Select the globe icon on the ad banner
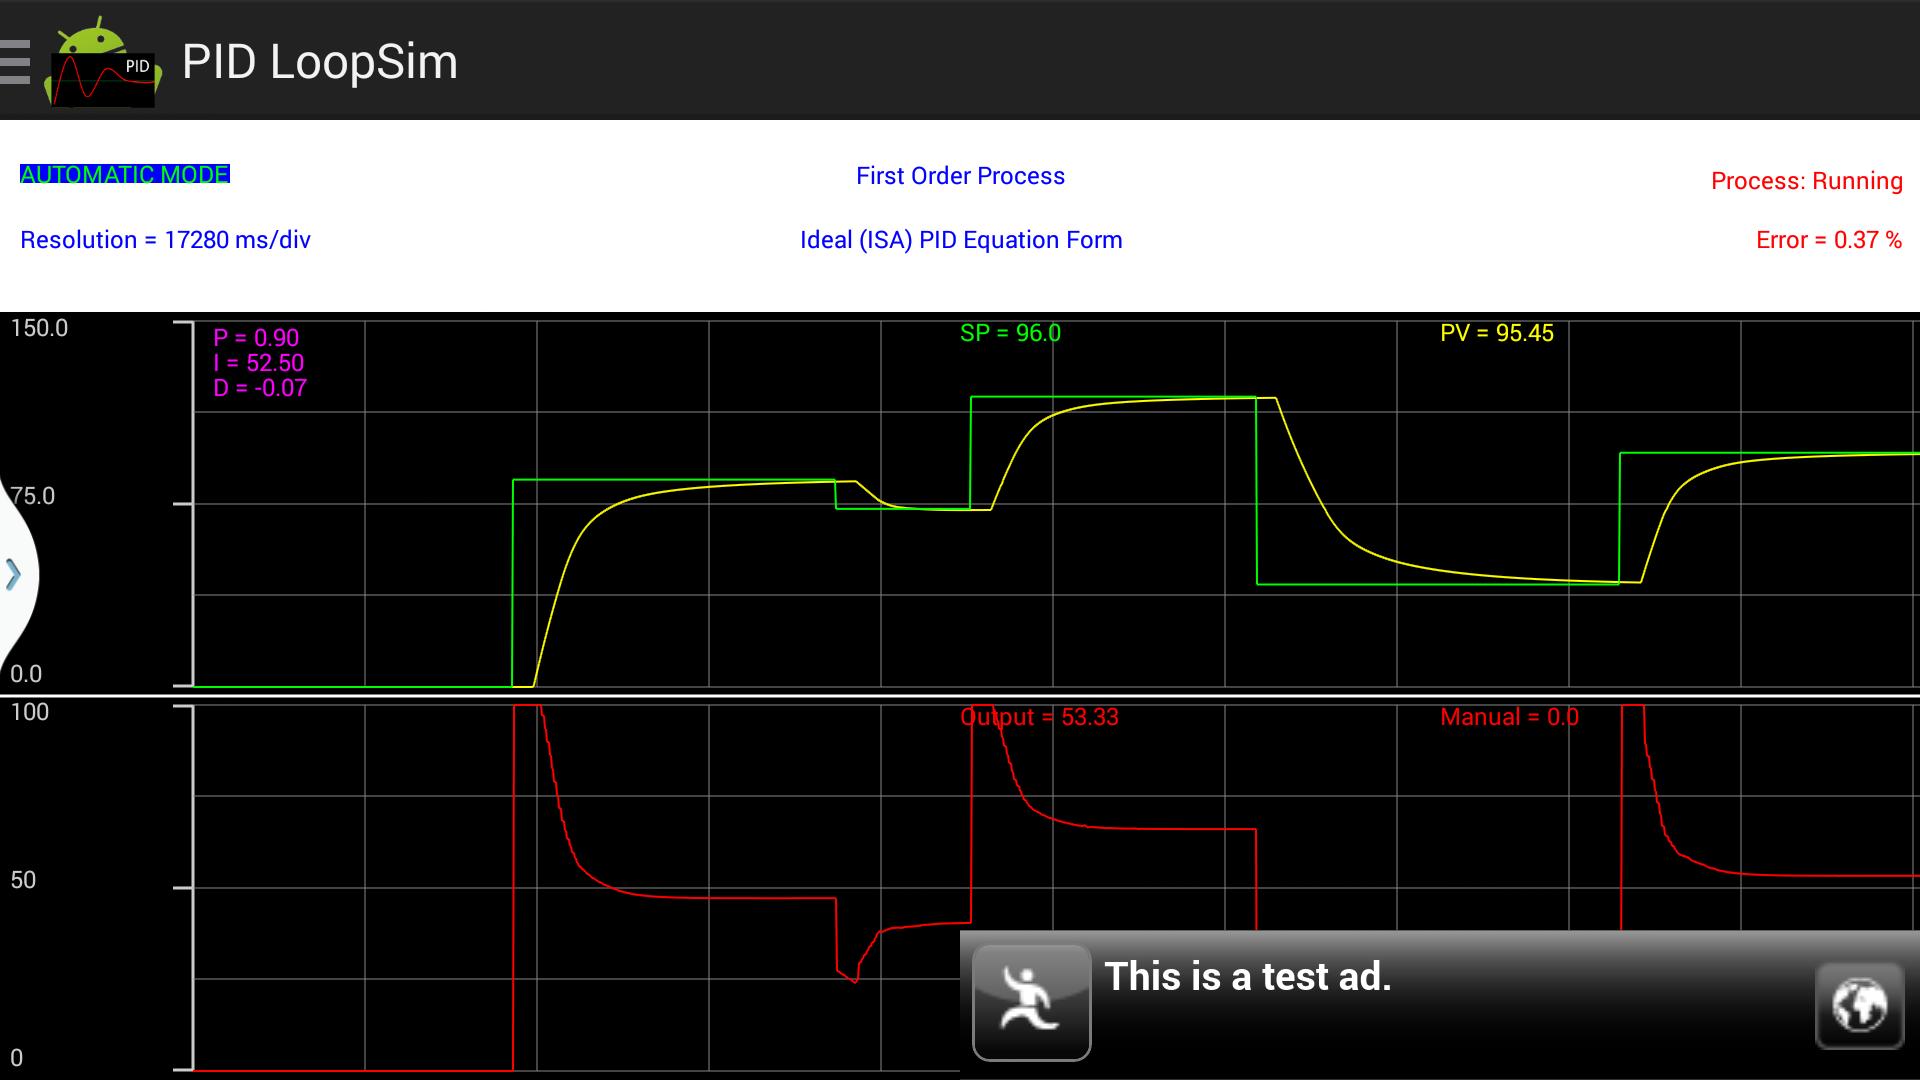Screen dimensions: 1920x1080 pyautogui.click(x=1860, y=1005)
